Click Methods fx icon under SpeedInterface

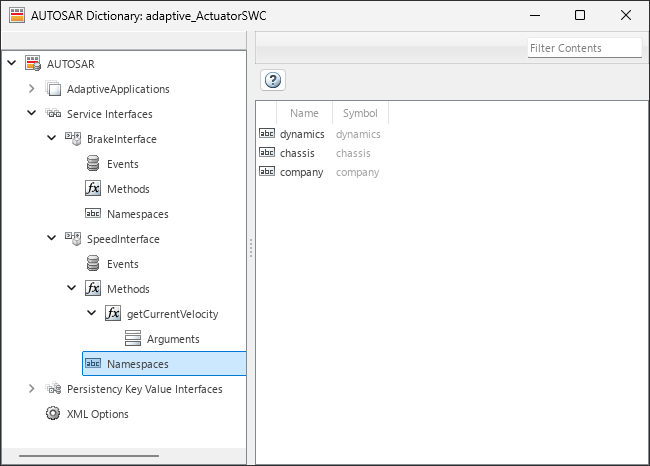[93, 288]
